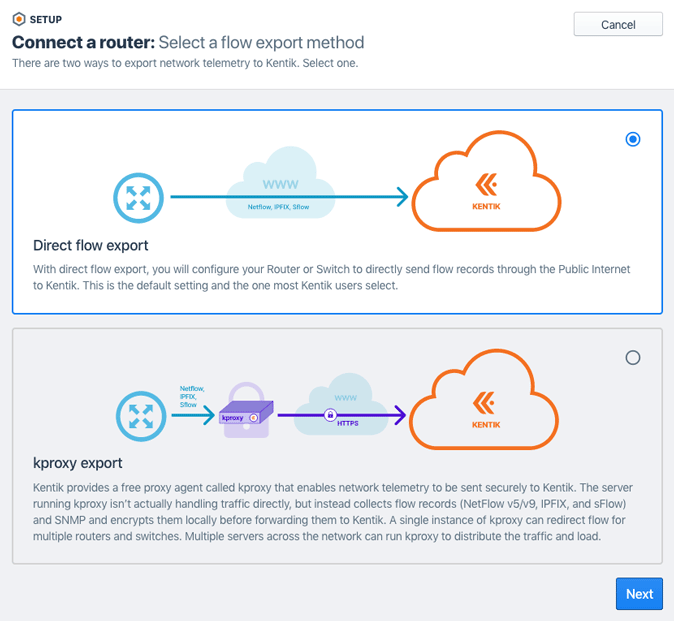Click the HTTPS lock icon

pos(327,413)
